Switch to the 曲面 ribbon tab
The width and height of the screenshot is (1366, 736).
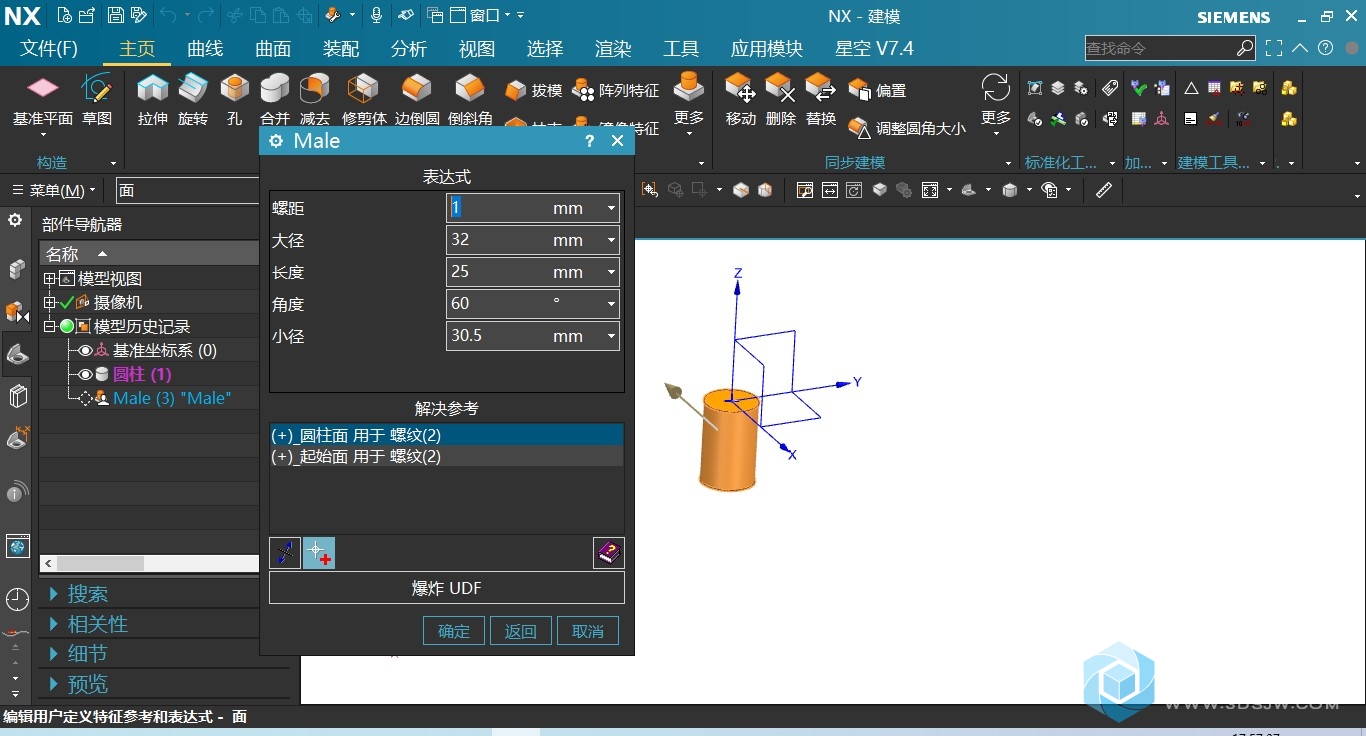[x=273, y=48]
